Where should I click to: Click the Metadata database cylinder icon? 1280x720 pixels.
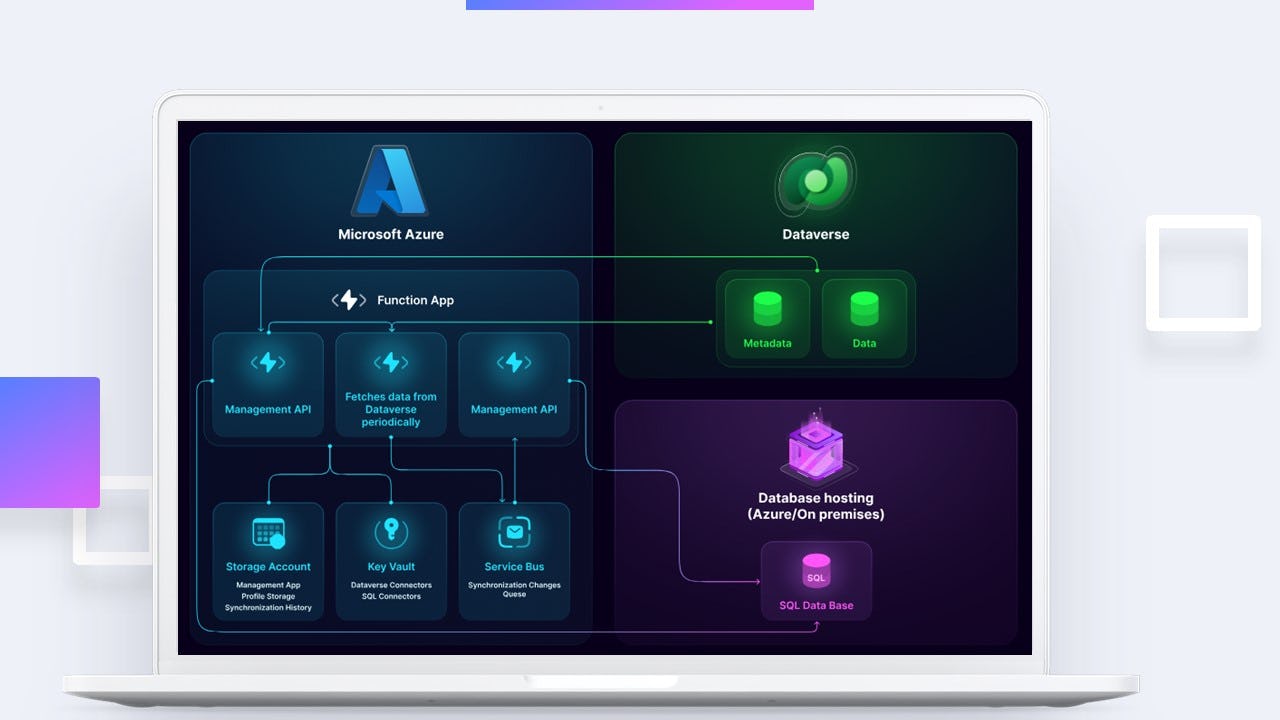pos(766,310)
